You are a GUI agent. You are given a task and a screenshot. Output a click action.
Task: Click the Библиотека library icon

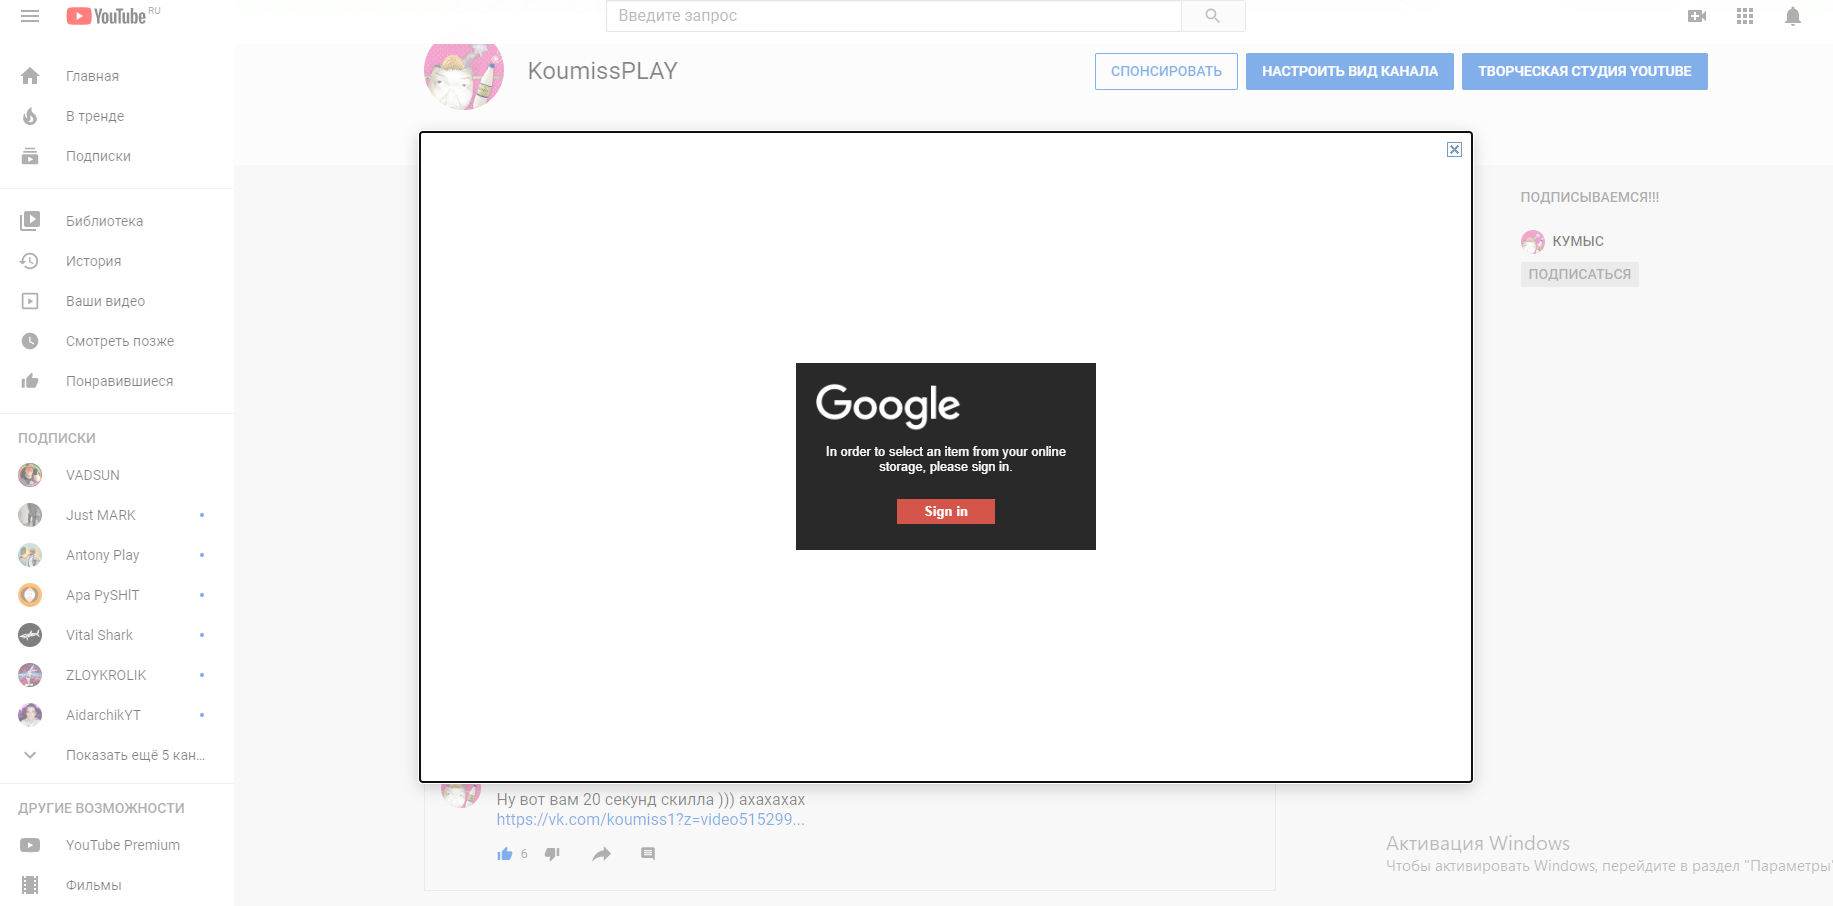click(x=30, y=221)
